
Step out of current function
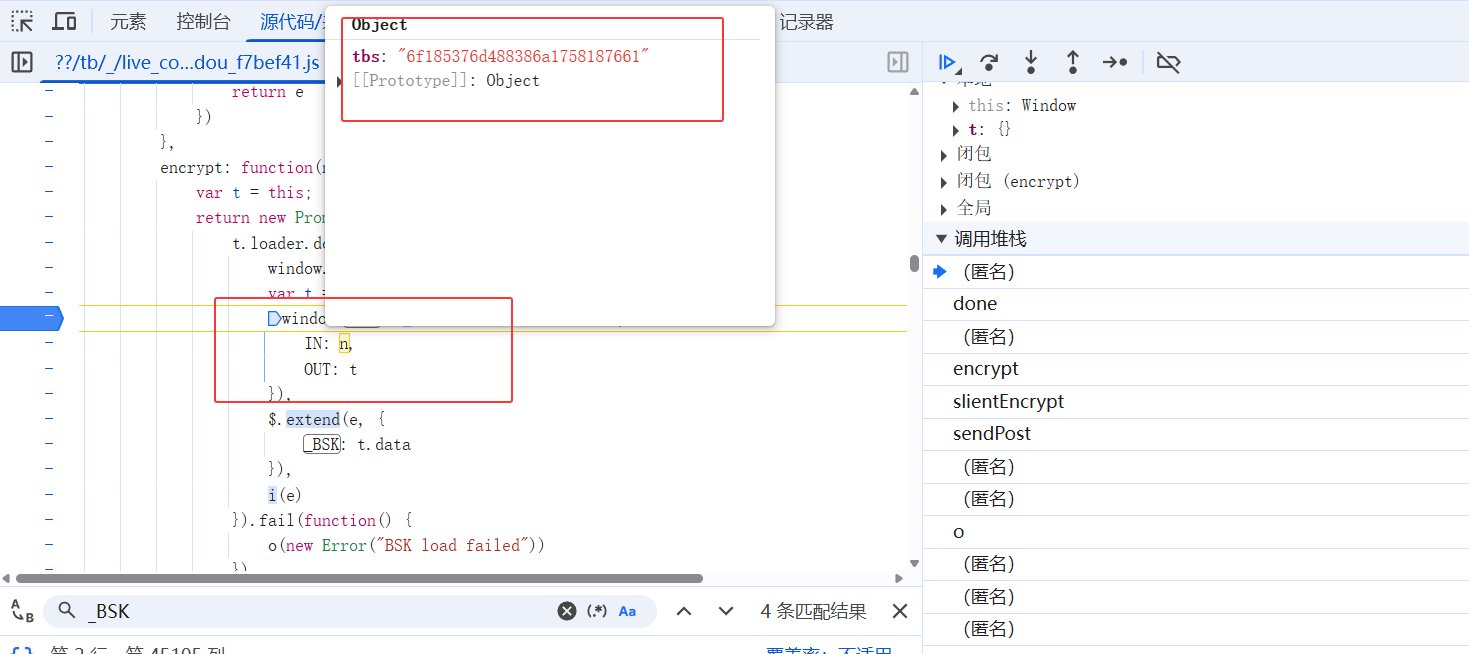[1072, 63]
